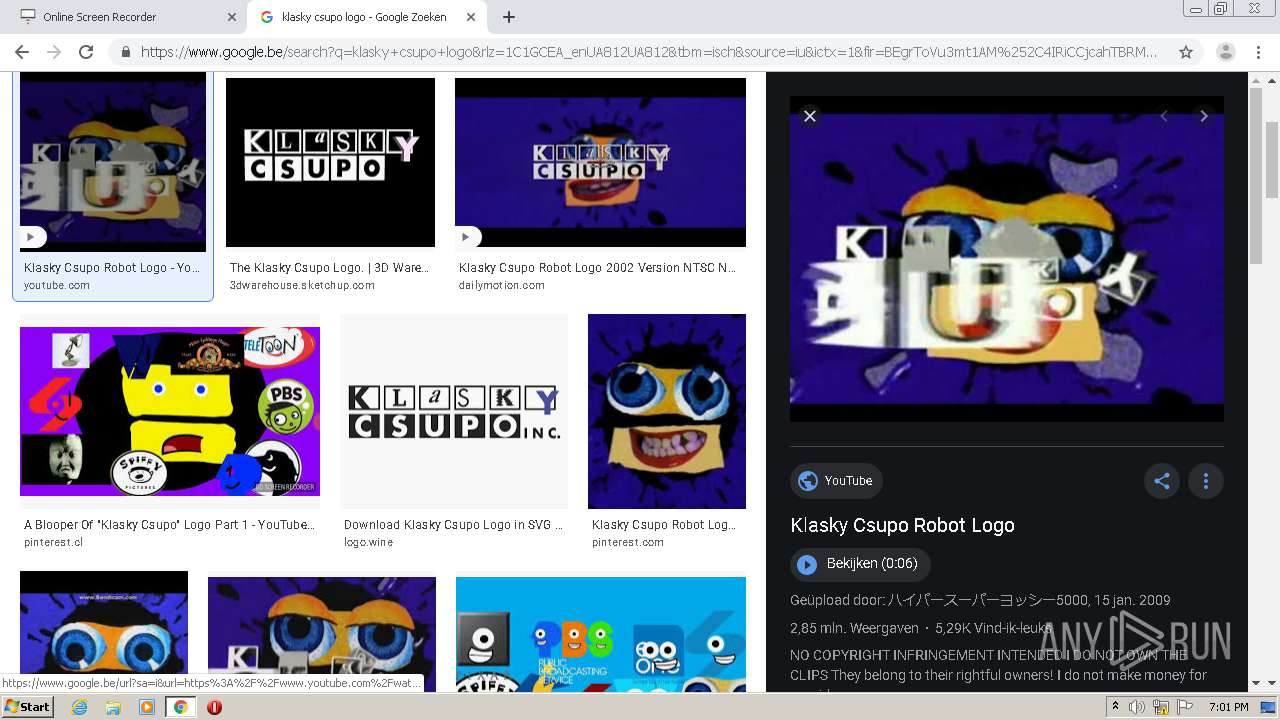This screenshot has height=720, width=1280.
Task: Close the image preview panel
Action: (810, 116)
